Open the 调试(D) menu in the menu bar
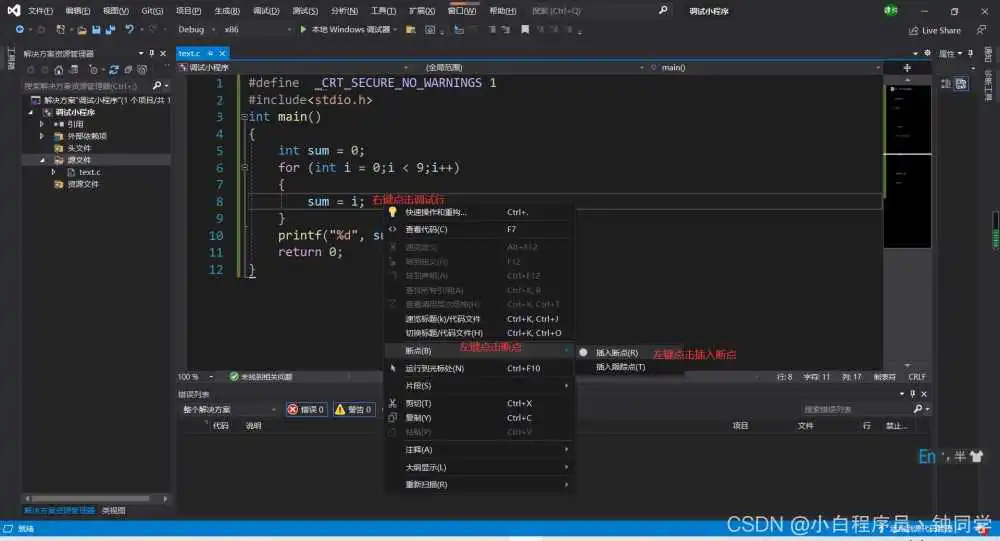1000x541 pixels. coord(265,10)
